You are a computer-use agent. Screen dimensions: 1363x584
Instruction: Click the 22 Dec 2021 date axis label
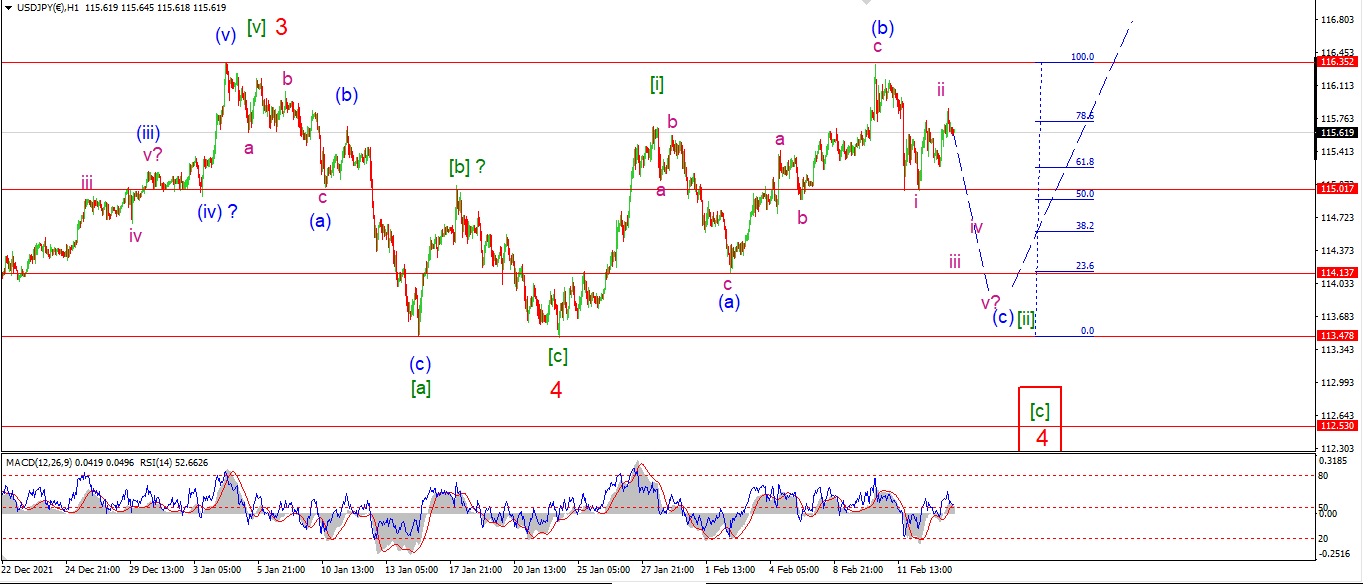(x=27, y=569)
